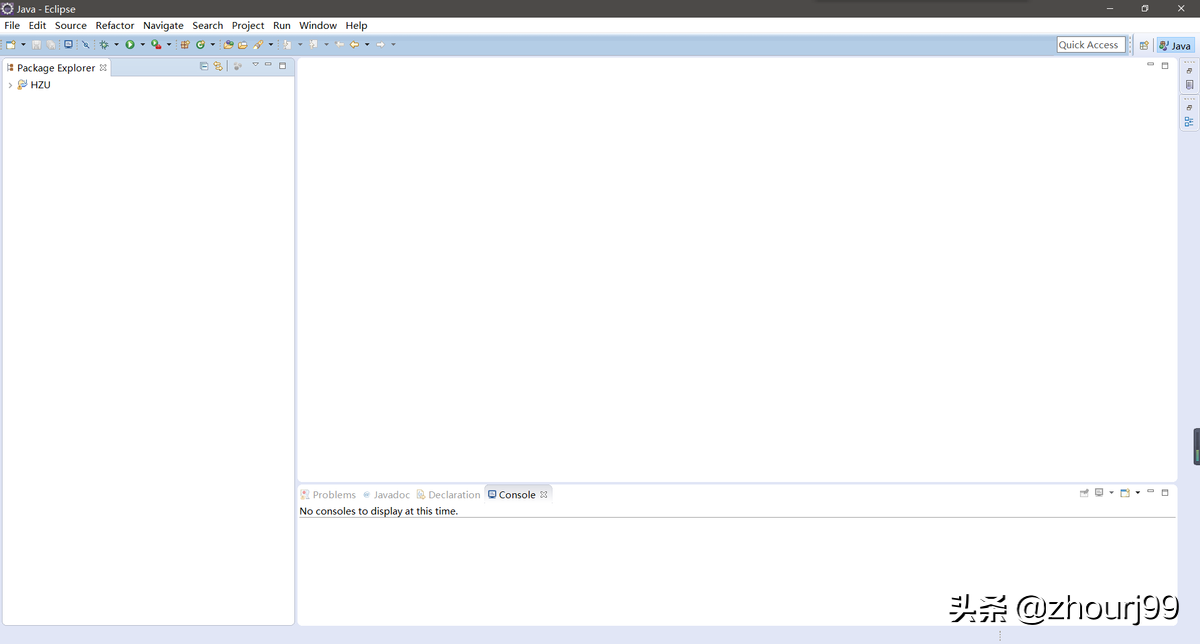
Task: Switch to the Declaration tab
Action: [448, 495]
